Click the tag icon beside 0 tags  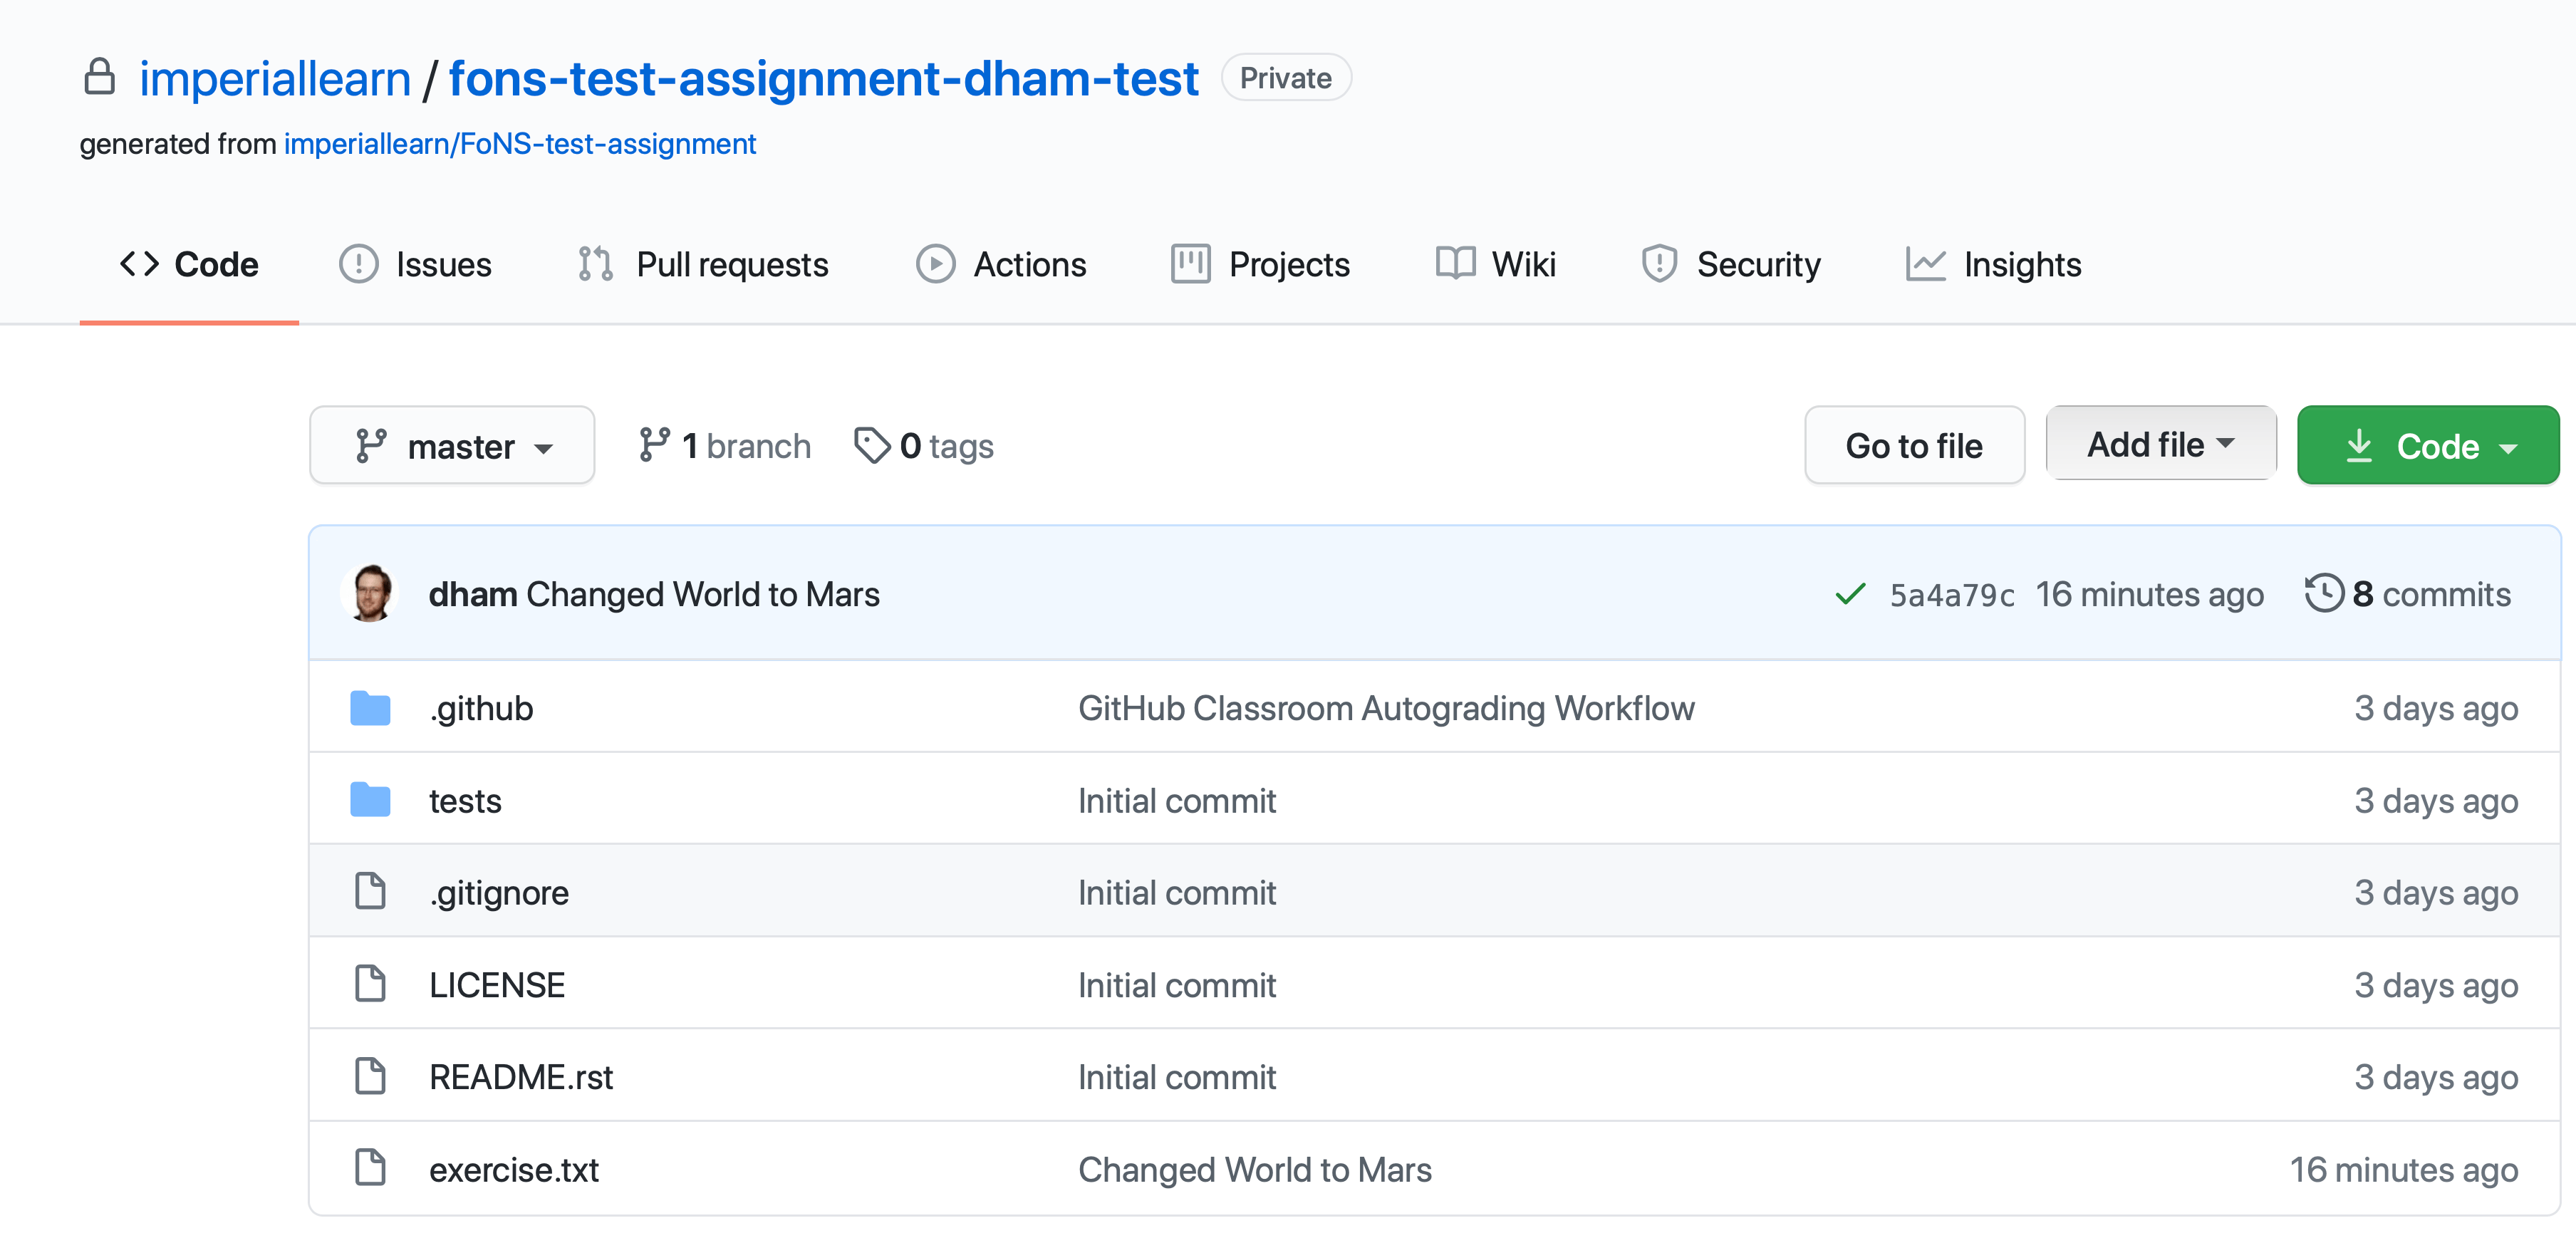click(x=871, y=445)
